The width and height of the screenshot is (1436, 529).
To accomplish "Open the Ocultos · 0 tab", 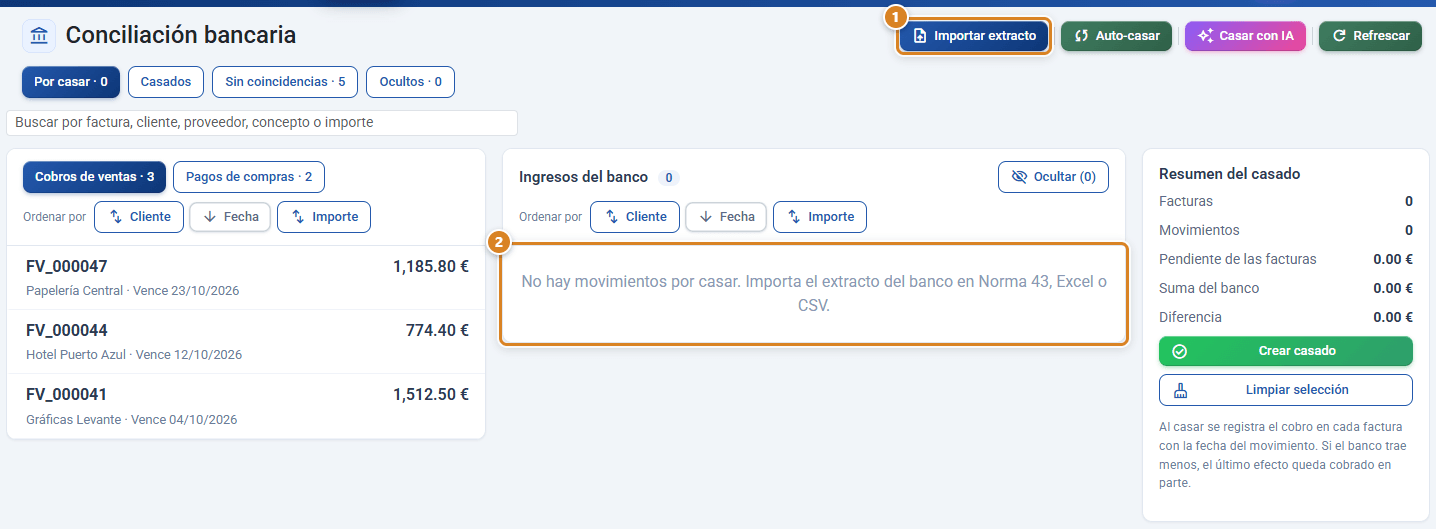I will point(410,82).
